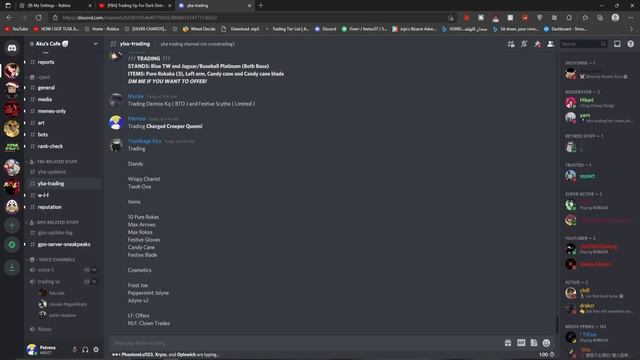Go back with browser back arrow
640x360 pixels.
pos(9,18)
